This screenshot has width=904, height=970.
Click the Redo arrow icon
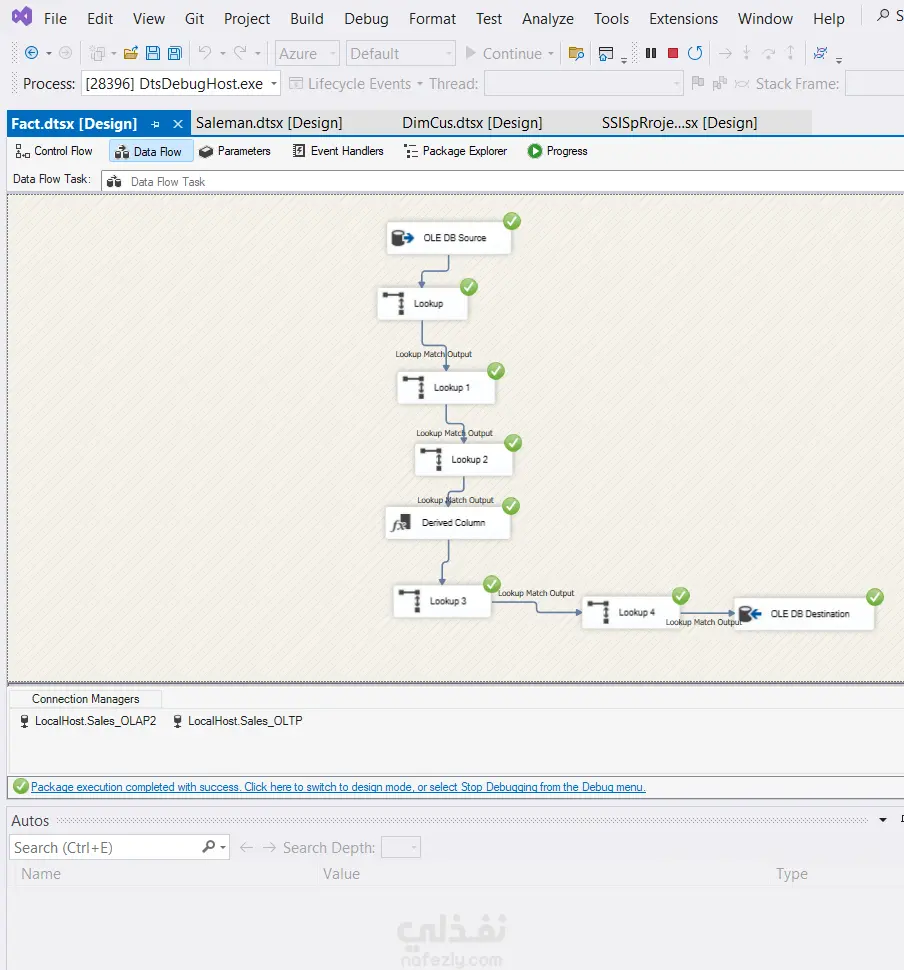point(240,53)
